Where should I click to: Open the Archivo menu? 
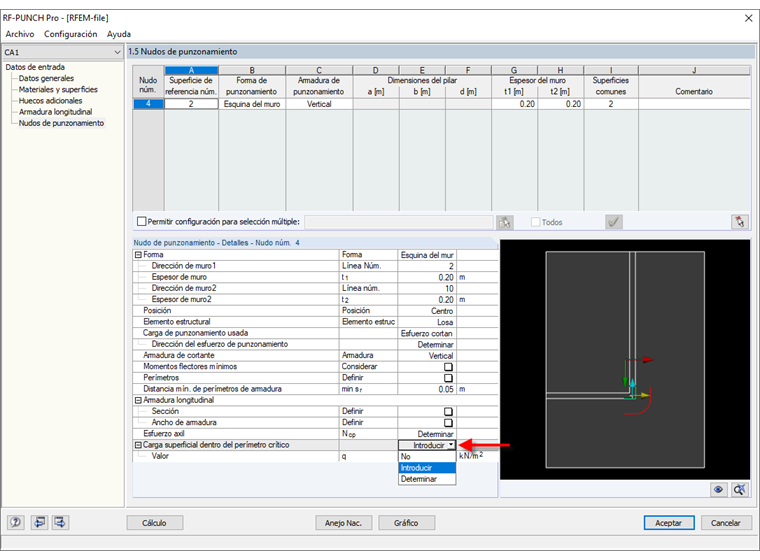click(20, 34)
